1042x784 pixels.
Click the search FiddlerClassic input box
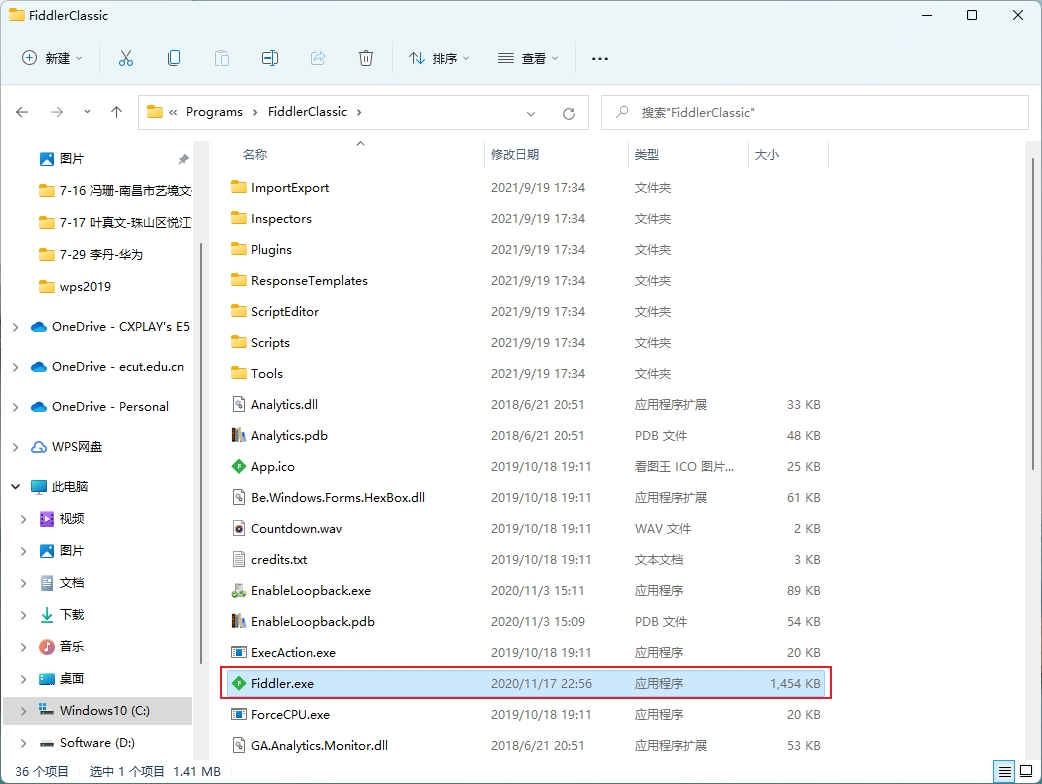[820, 113]
